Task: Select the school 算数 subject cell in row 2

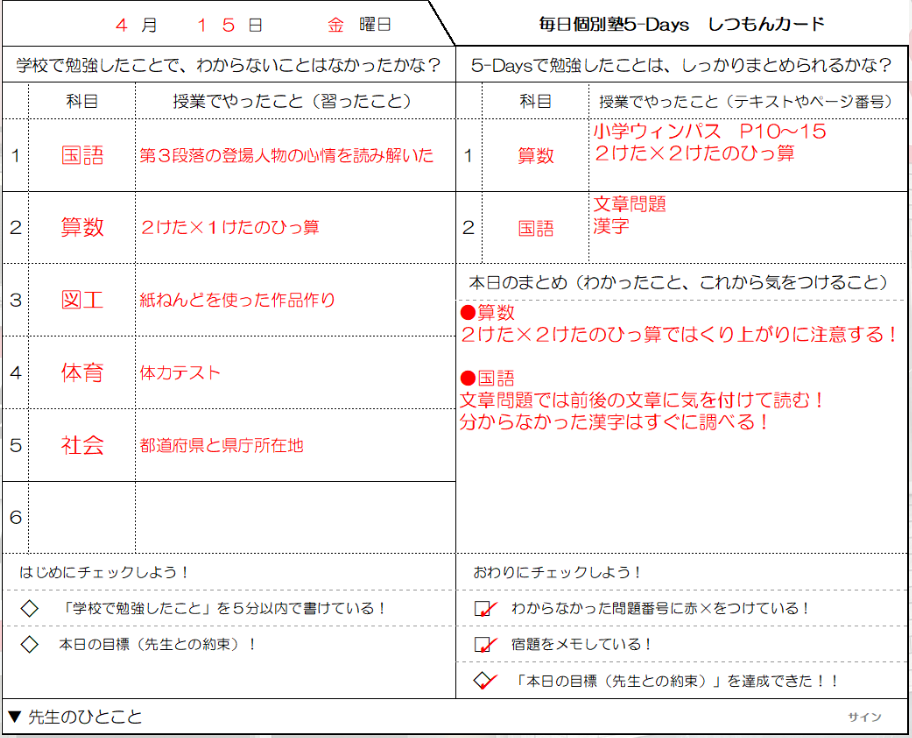Action: click(x=82, y=227)
